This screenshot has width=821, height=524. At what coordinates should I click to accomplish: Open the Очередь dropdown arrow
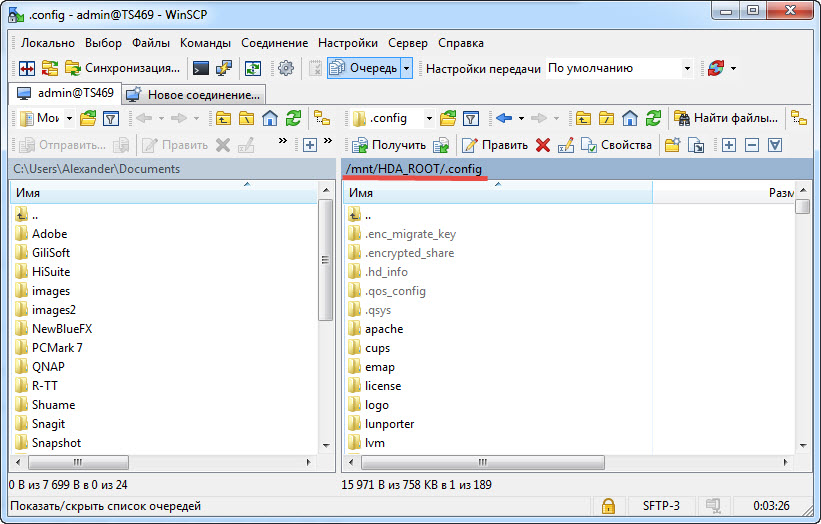(x=407, y=68)
